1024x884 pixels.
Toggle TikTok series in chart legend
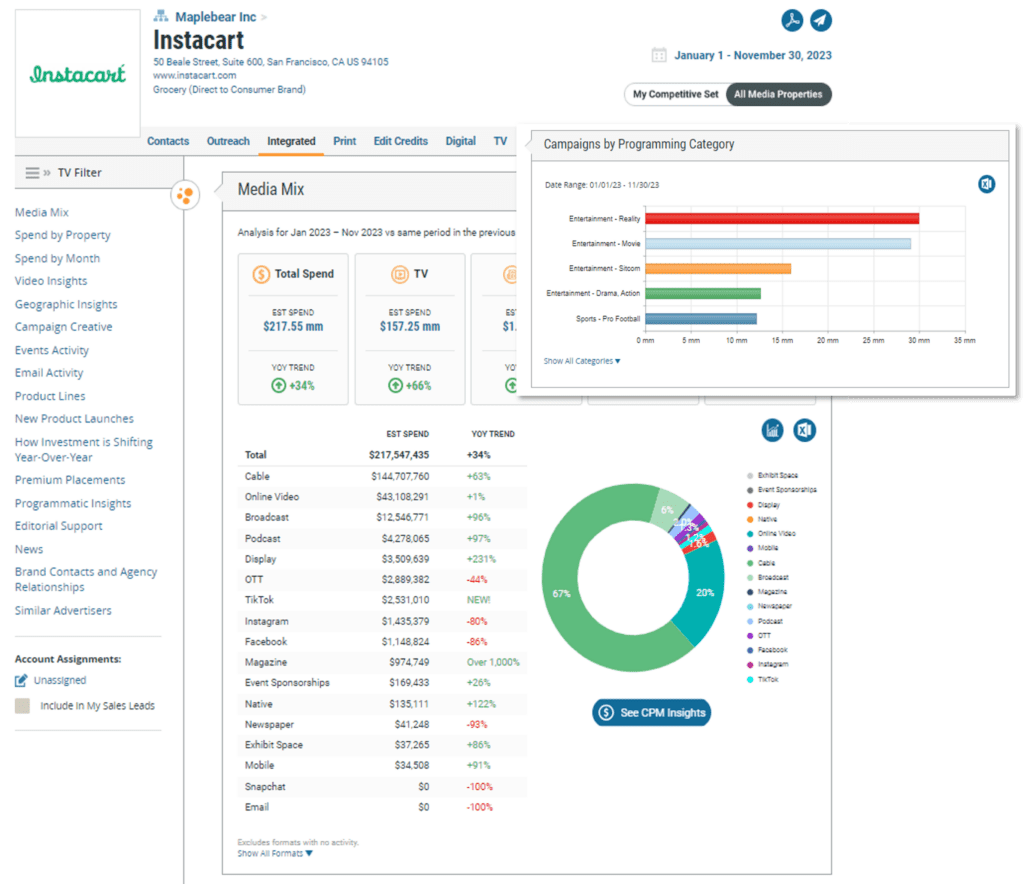click(763, 680)
